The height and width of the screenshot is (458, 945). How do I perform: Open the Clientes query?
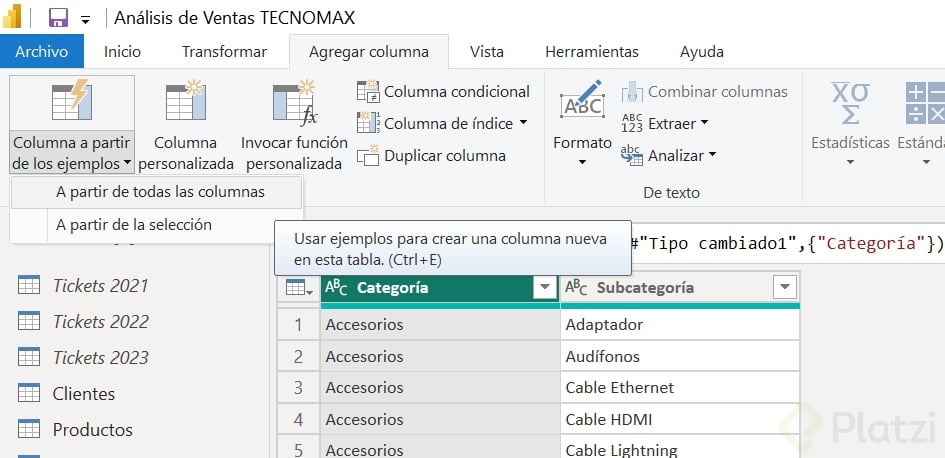(84, 394)
